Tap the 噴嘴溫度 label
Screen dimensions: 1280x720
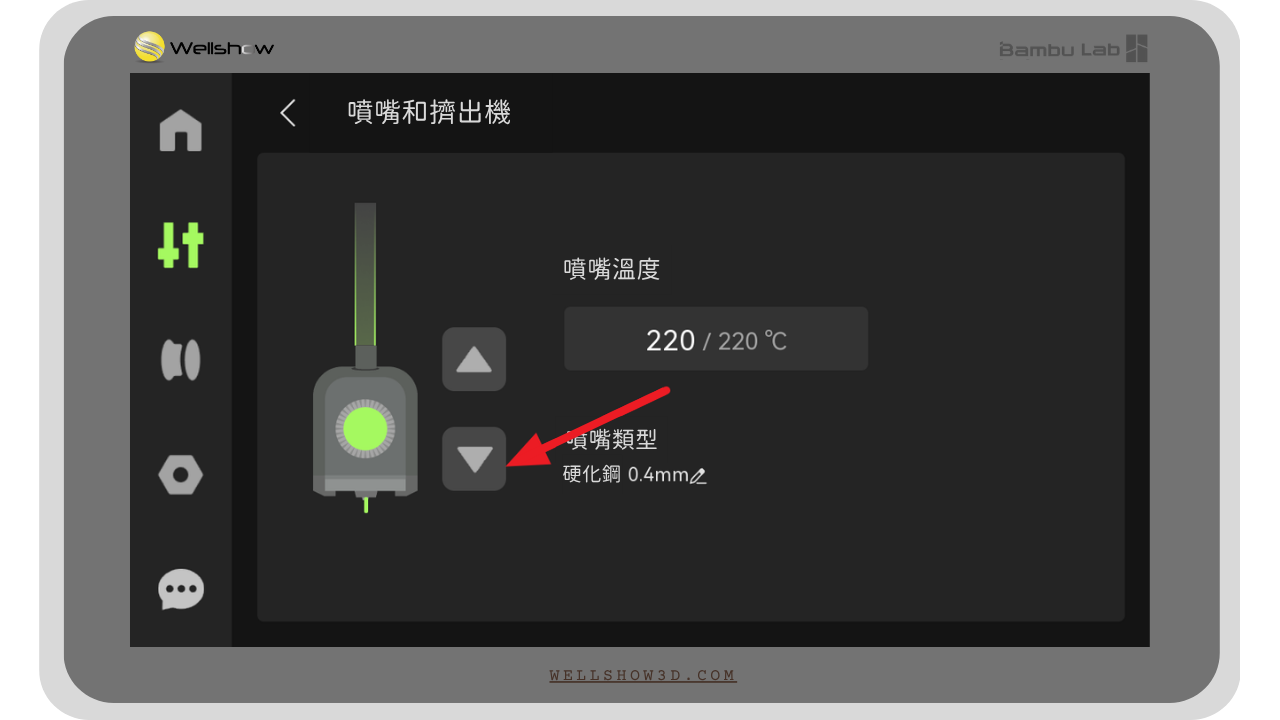[612, 269]
